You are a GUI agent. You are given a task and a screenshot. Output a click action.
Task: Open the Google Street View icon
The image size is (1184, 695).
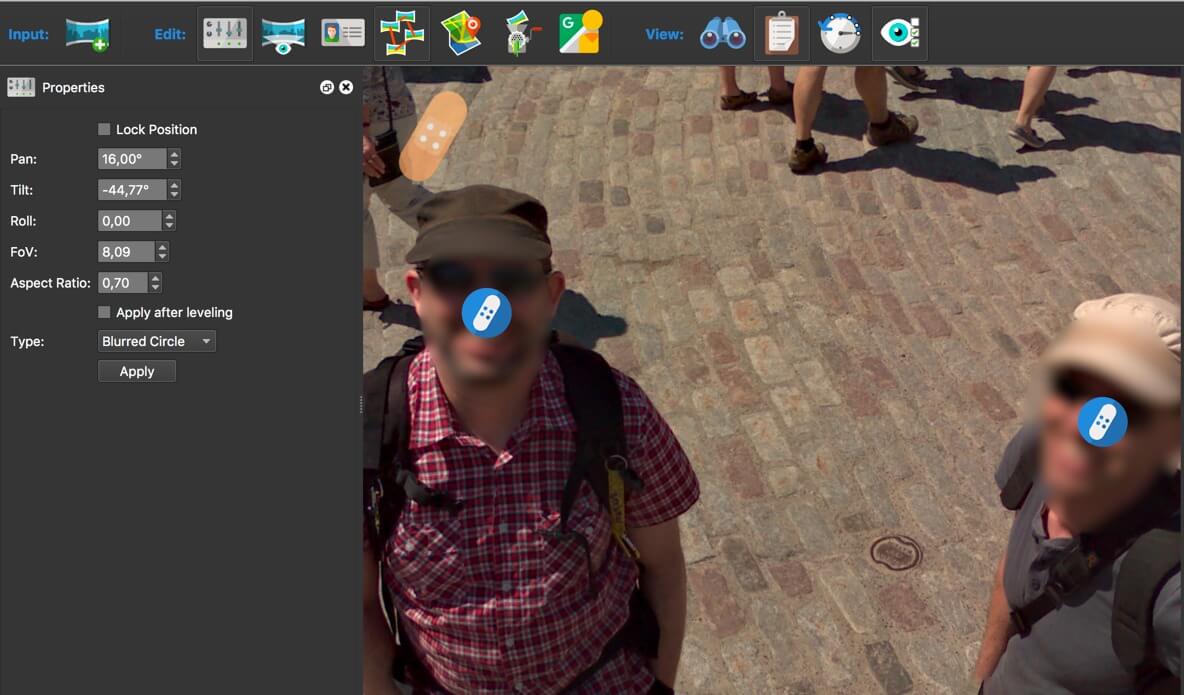point(581,32)
